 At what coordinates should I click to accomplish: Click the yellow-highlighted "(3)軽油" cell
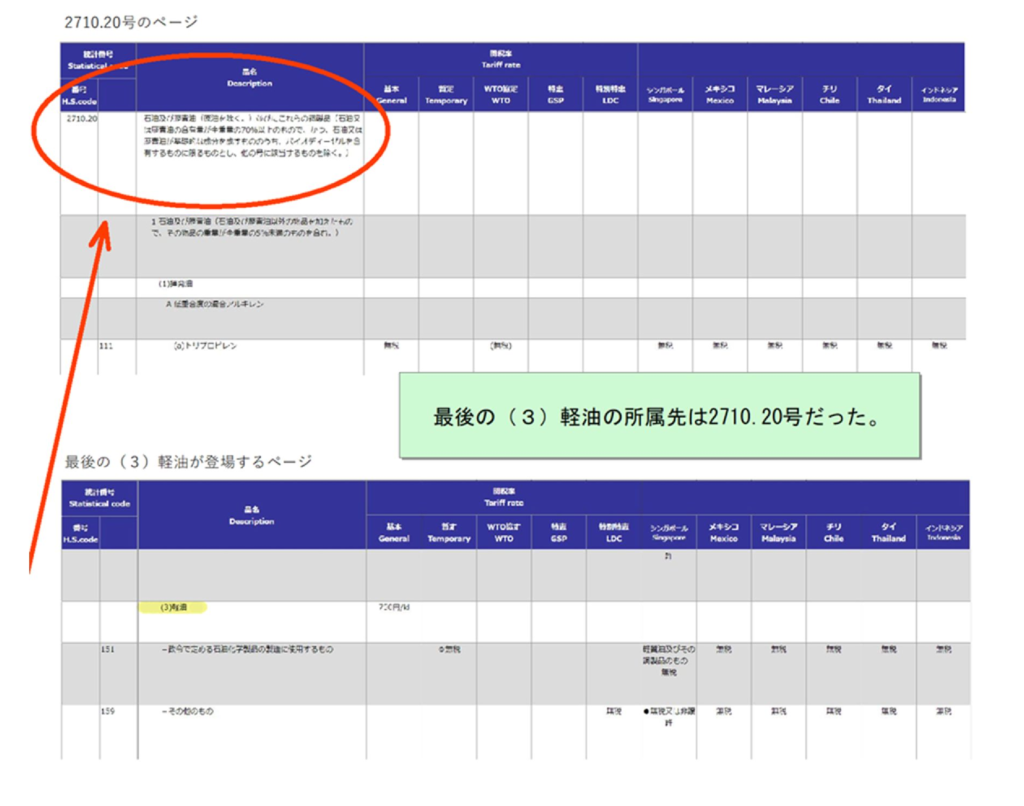coord(170,607)
